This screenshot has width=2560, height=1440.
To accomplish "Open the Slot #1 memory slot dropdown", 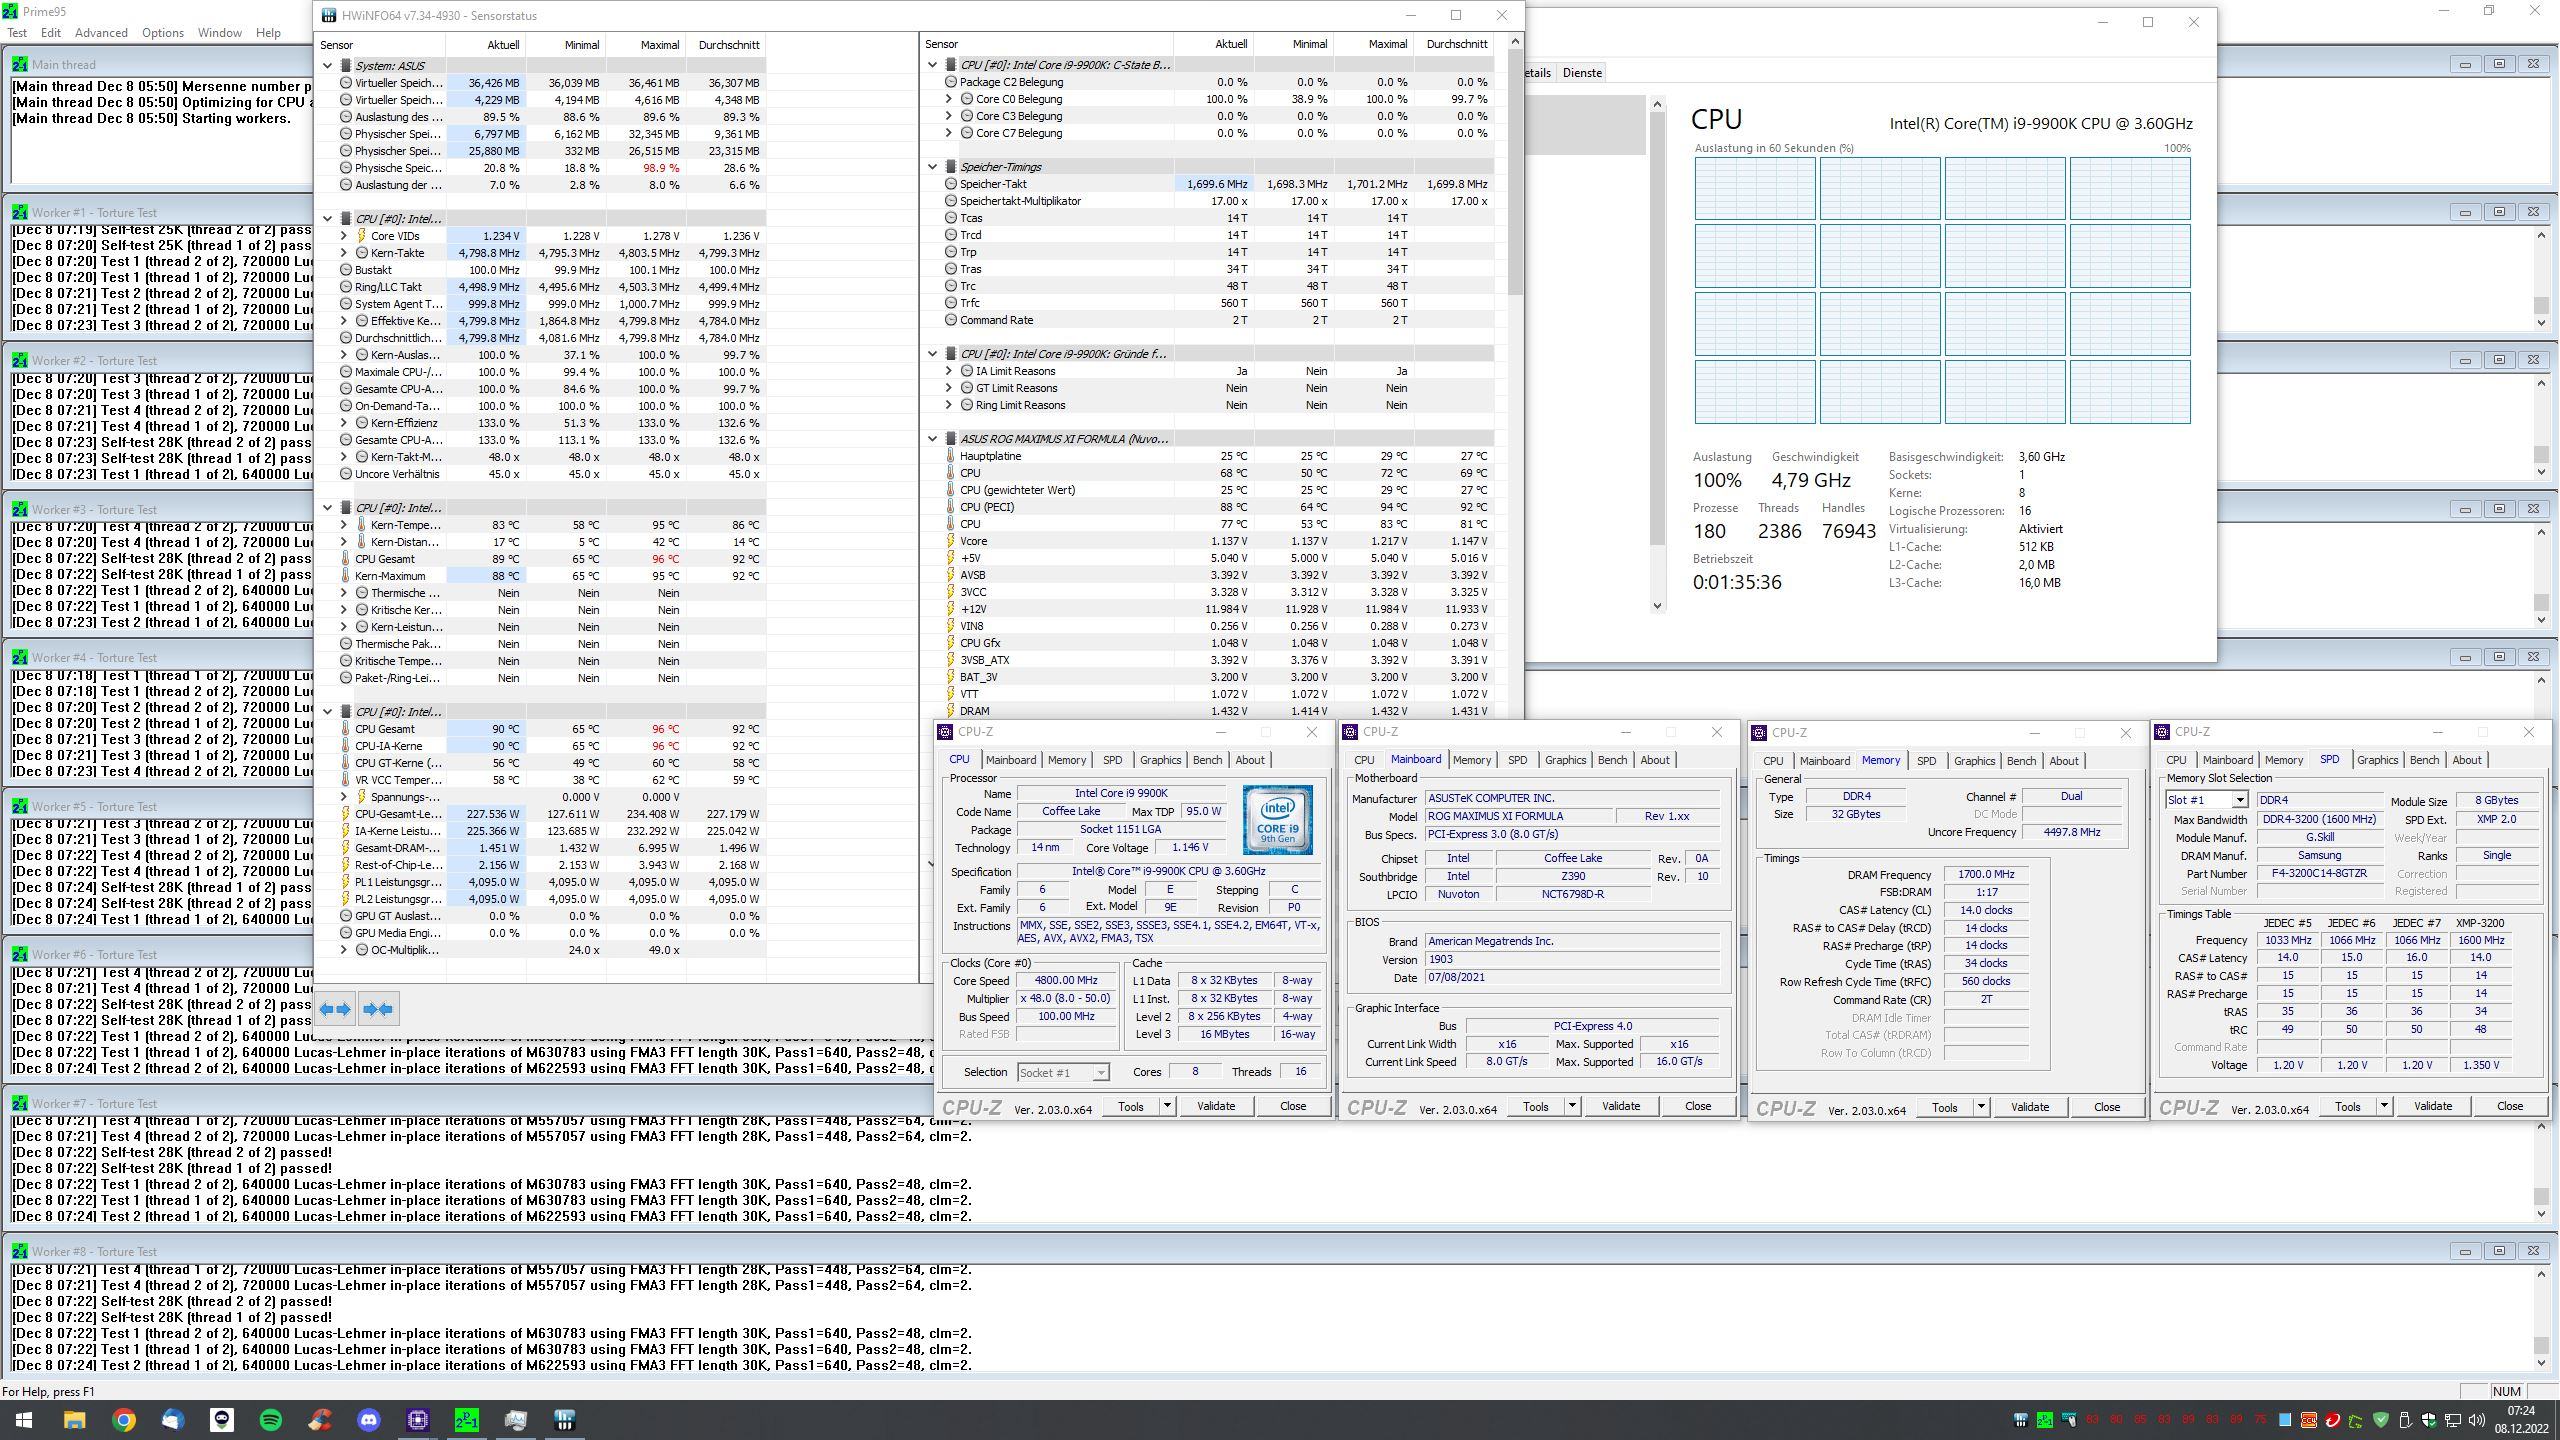I will (2239, 800).
